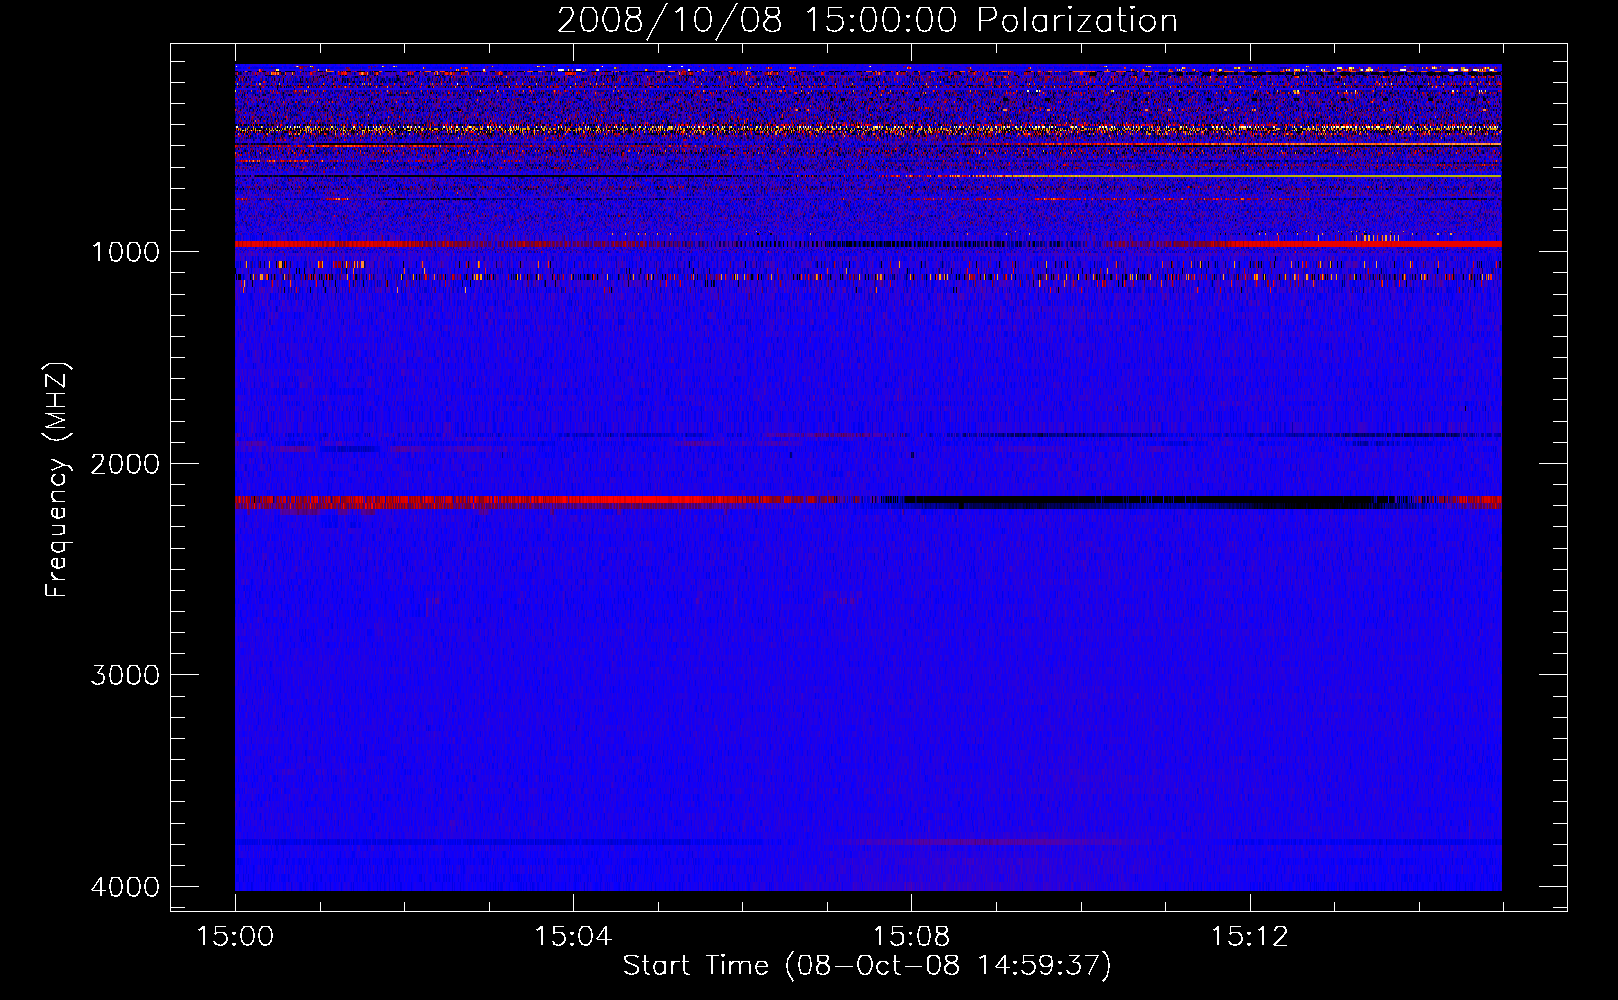
Task: Select the 3000 frequency tick label
Action: (125, 675)
